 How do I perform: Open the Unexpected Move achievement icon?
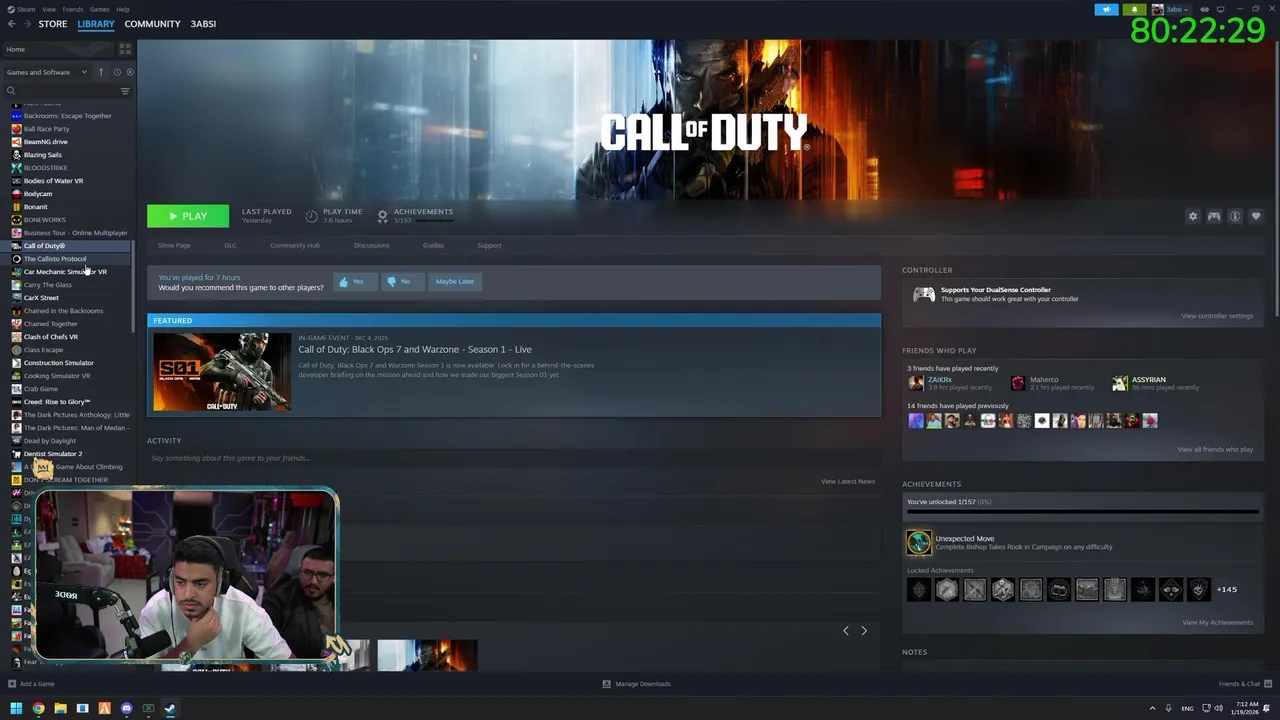click(x=918, y=542)
